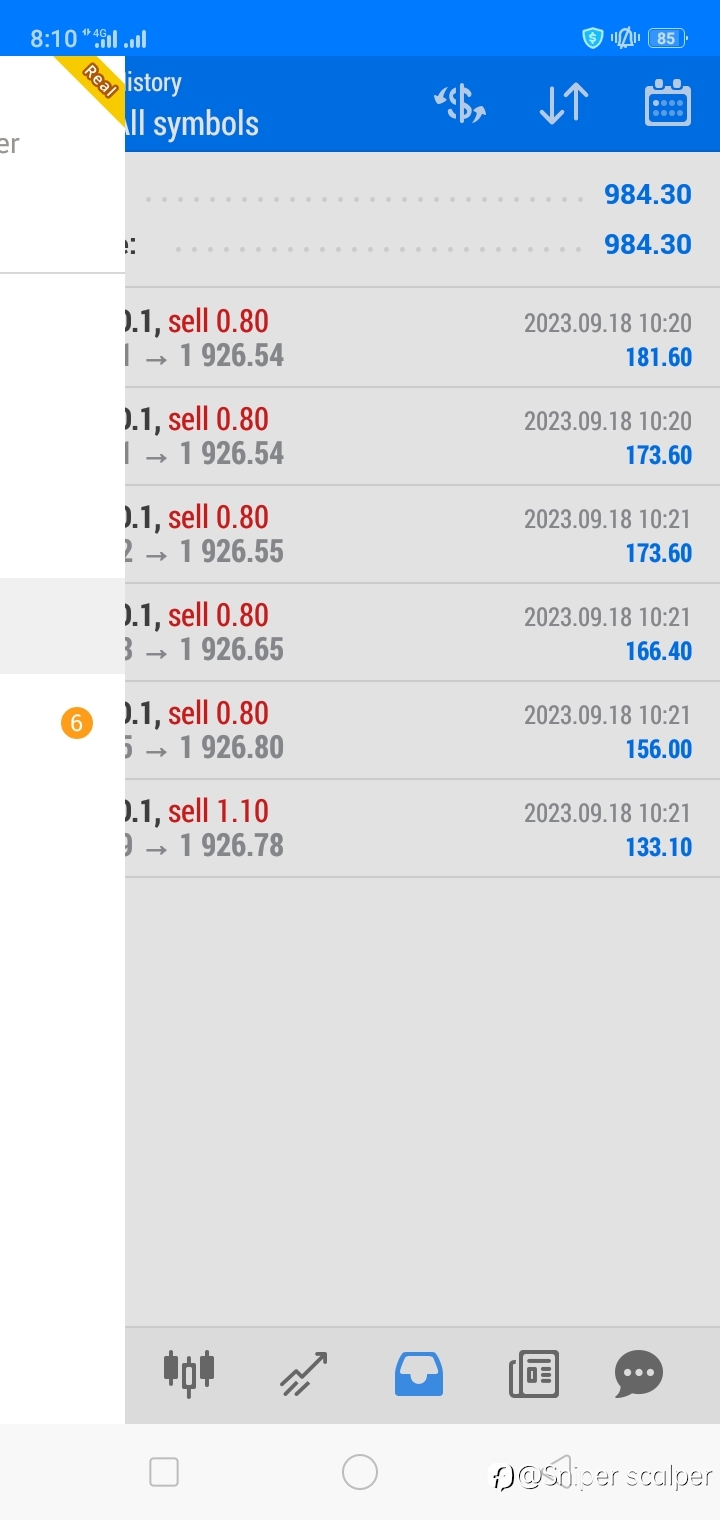Select the highlighted side drawer menu item
The height and width of the screenshot is (1520, 720).
click(62, 626)
